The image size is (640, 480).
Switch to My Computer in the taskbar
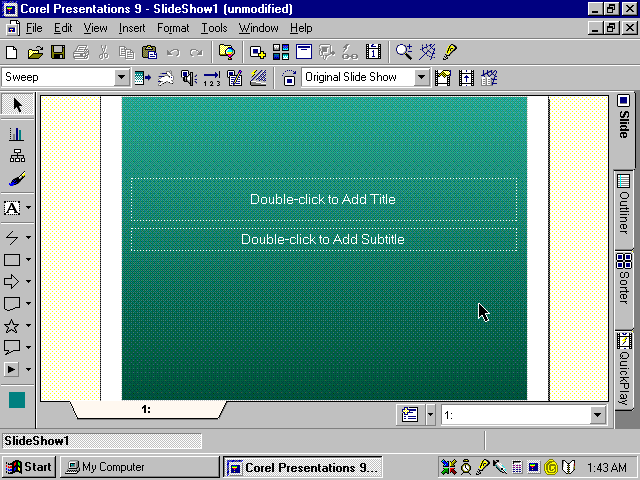(x=140, y=467)
